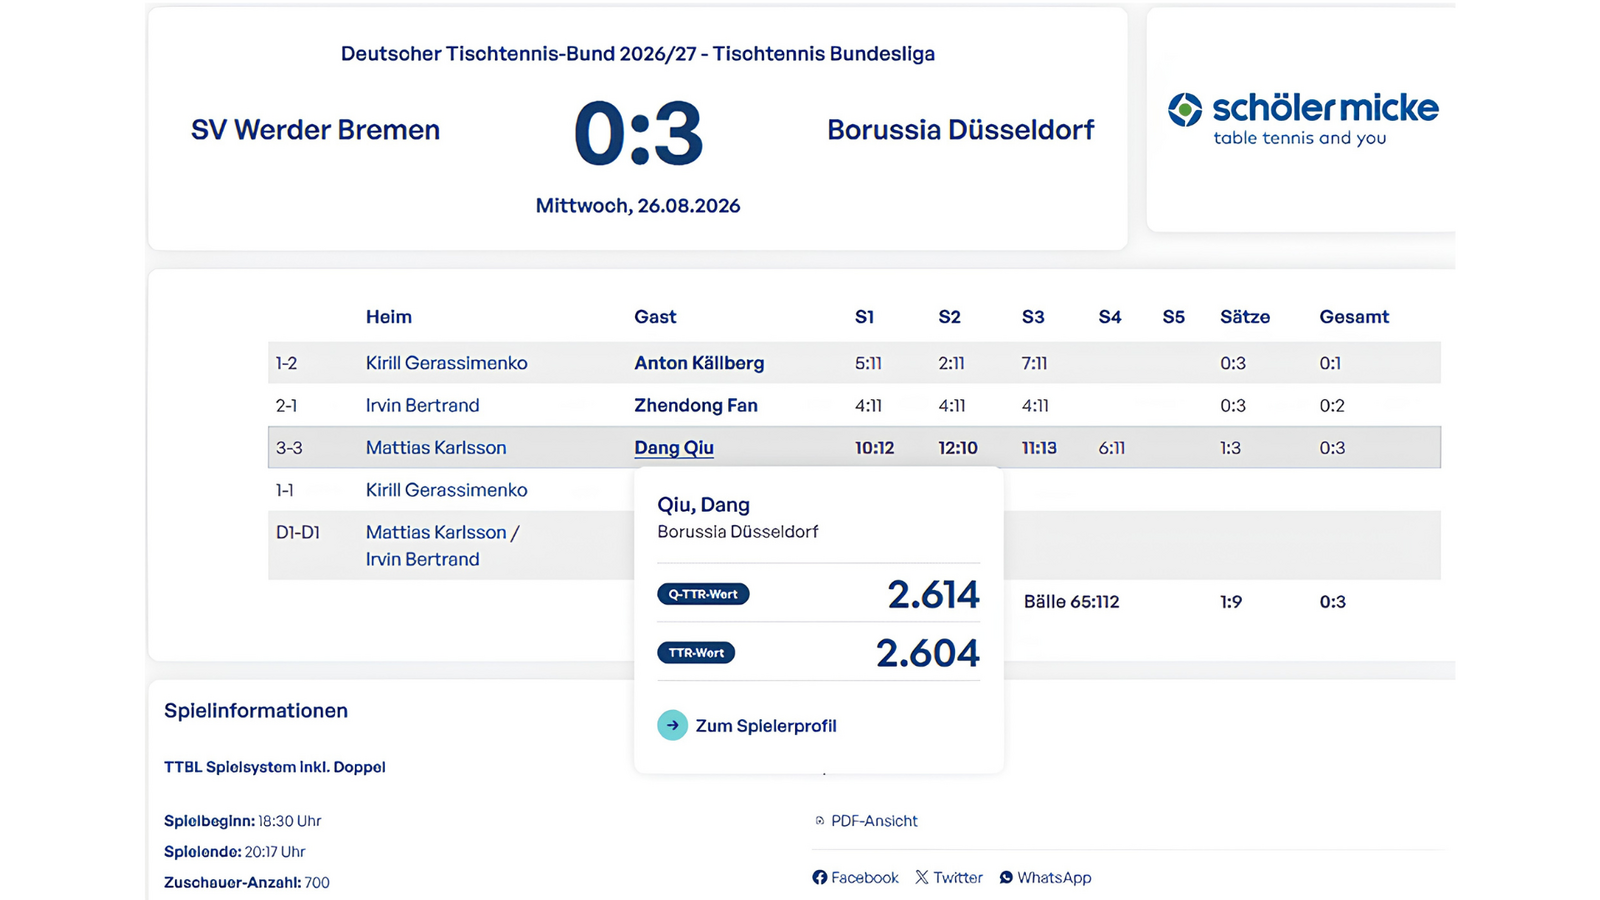The image size is (1600, 900).
Task: Click the TTR-Wert badge
Action: pyautogui.click(x=696, y=653)
